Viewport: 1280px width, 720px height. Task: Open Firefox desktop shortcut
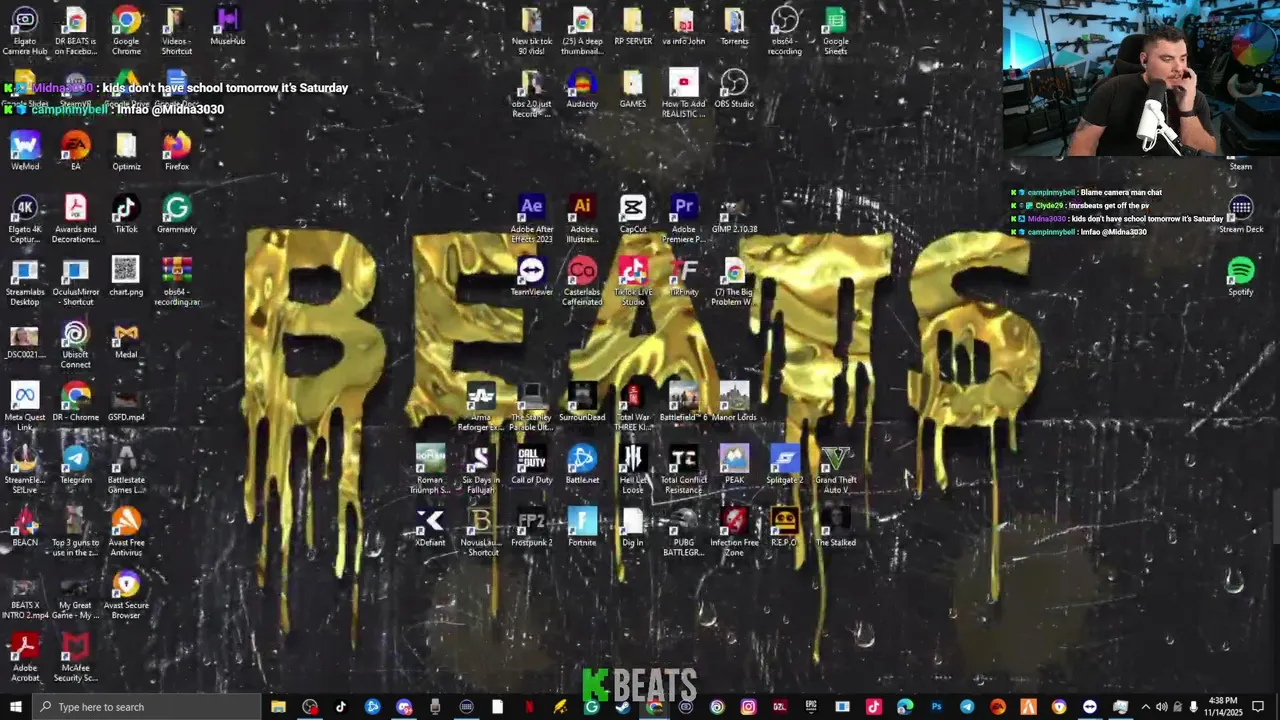pyautogui.click(x=177, y=151)
